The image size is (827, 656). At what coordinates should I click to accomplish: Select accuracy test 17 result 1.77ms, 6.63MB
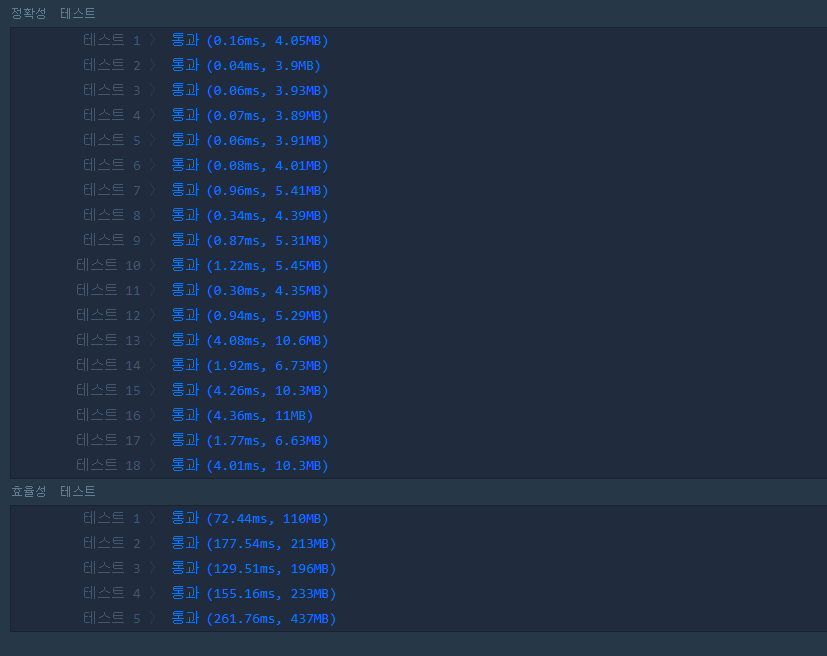[x=250, y=440]
